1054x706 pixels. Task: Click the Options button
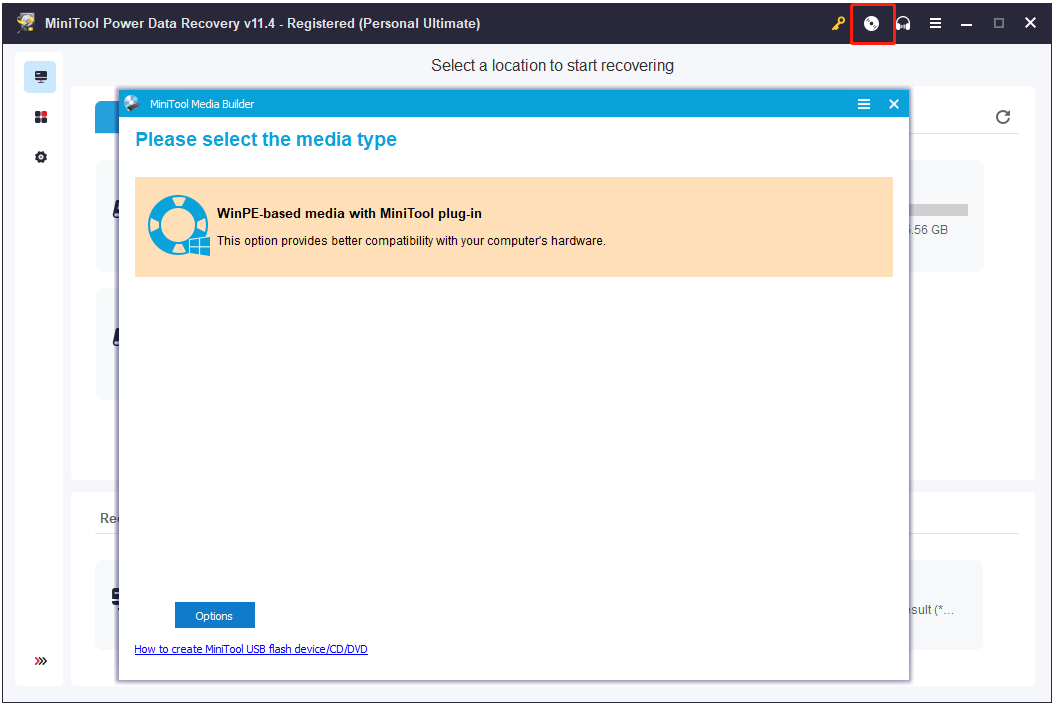click(x=214, y=615)
